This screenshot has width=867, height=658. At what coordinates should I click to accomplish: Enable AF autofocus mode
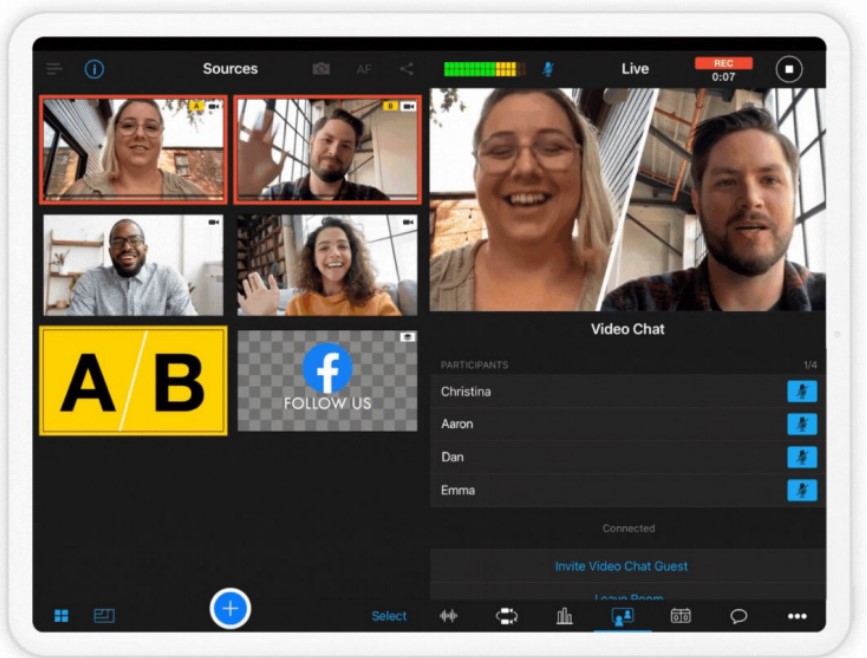[x=363, y=68]
